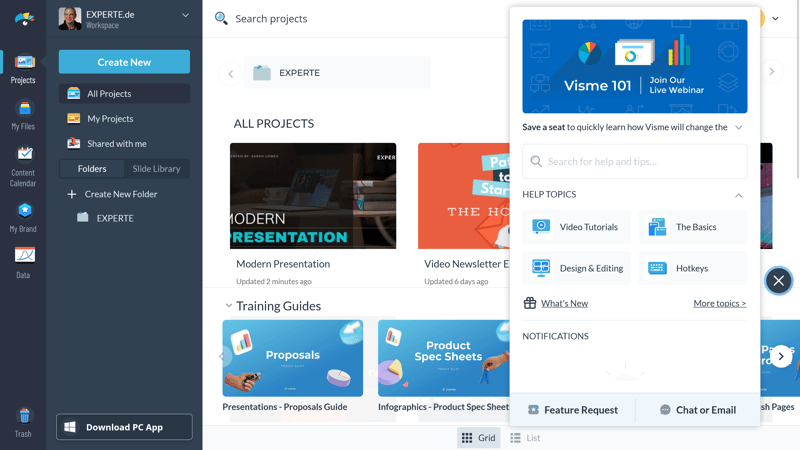Switch to Grid view
The width and height of the screenshot is (800, 450).
[x=479, y=438]
